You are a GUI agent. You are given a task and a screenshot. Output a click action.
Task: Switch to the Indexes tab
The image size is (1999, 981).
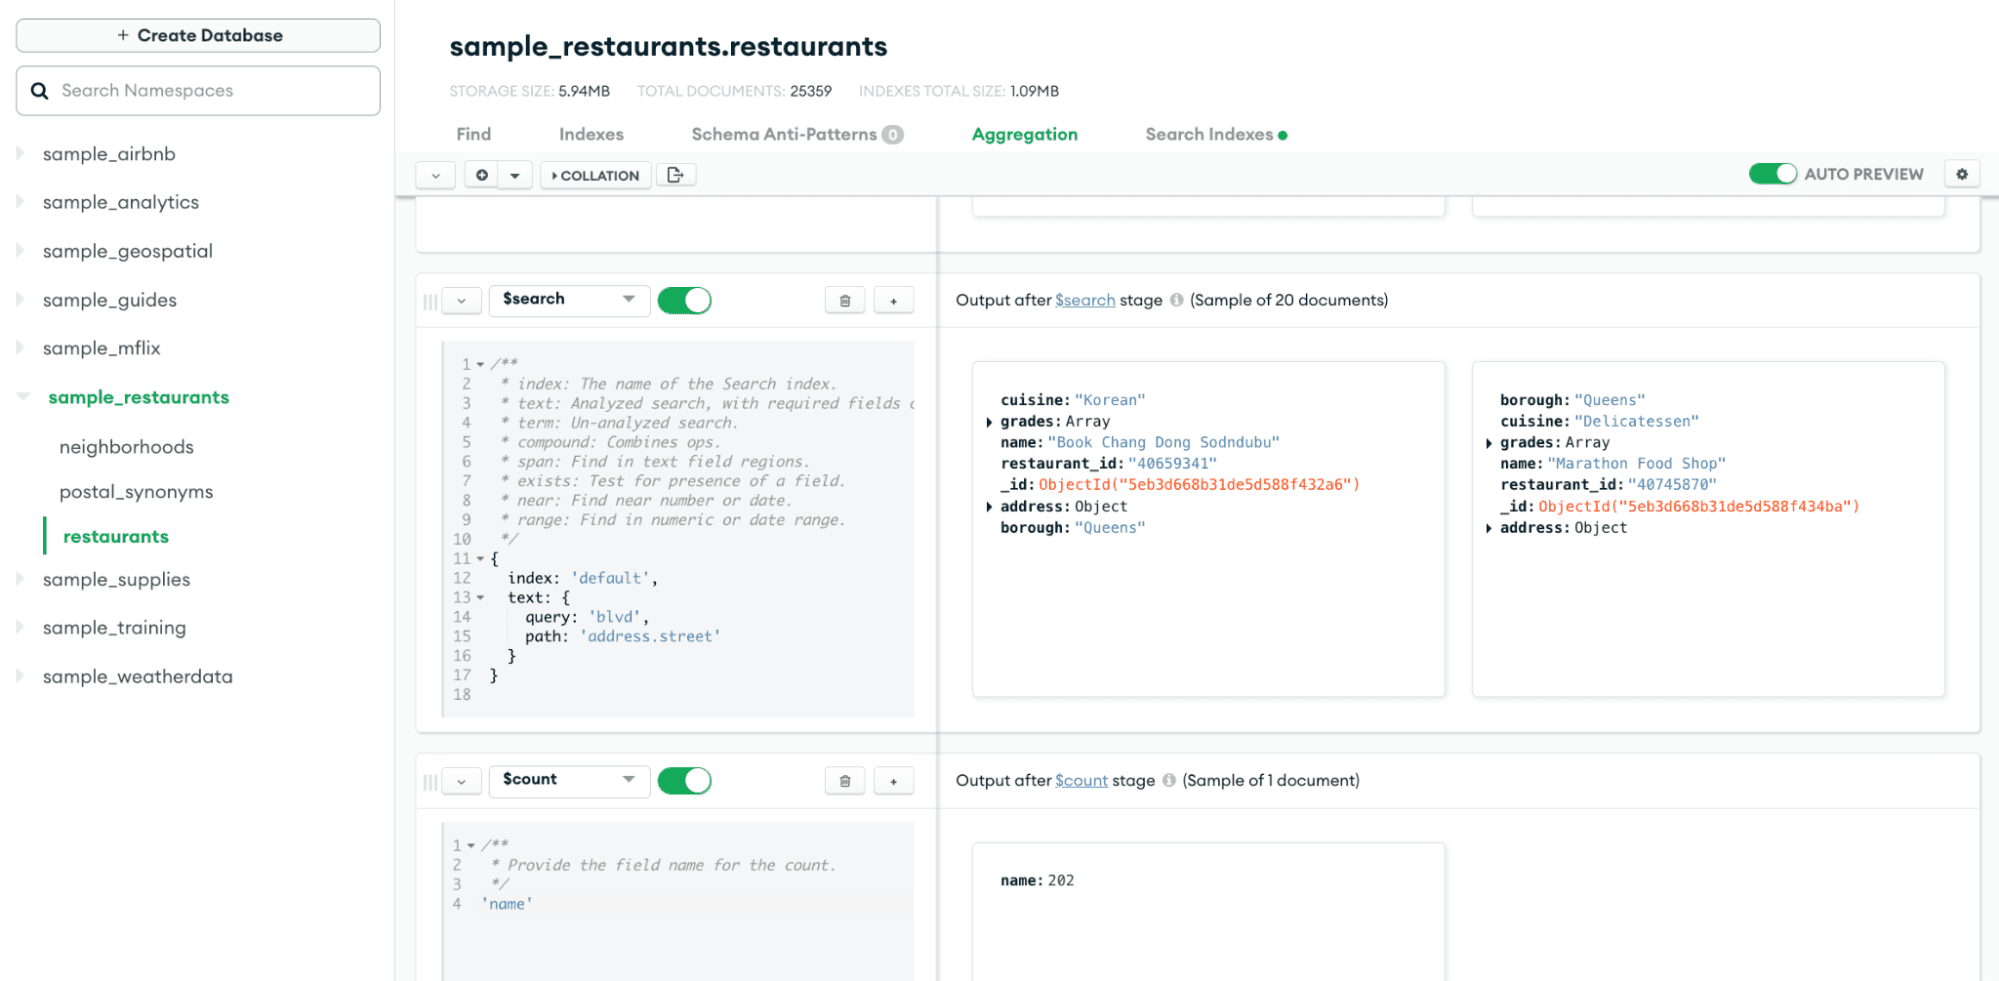591,134
